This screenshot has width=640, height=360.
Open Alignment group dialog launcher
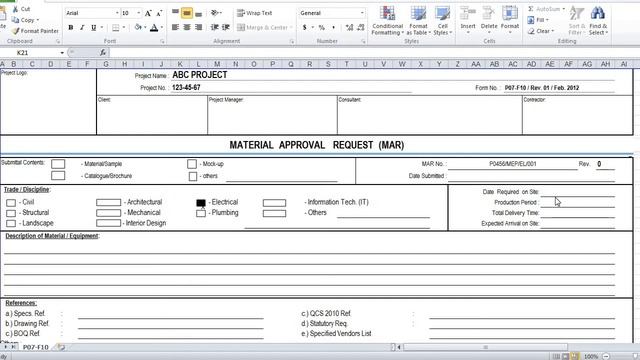click(x=292, y=41)
